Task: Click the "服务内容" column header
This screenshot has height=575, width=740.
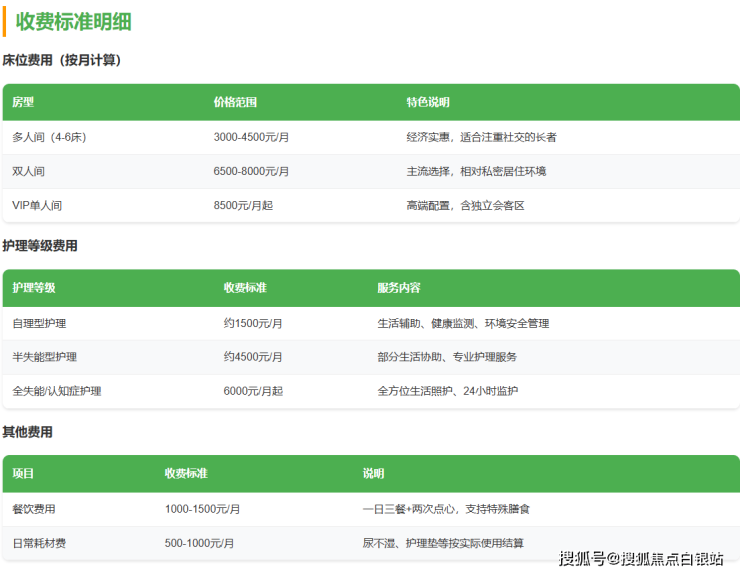Action: [398, 288]
